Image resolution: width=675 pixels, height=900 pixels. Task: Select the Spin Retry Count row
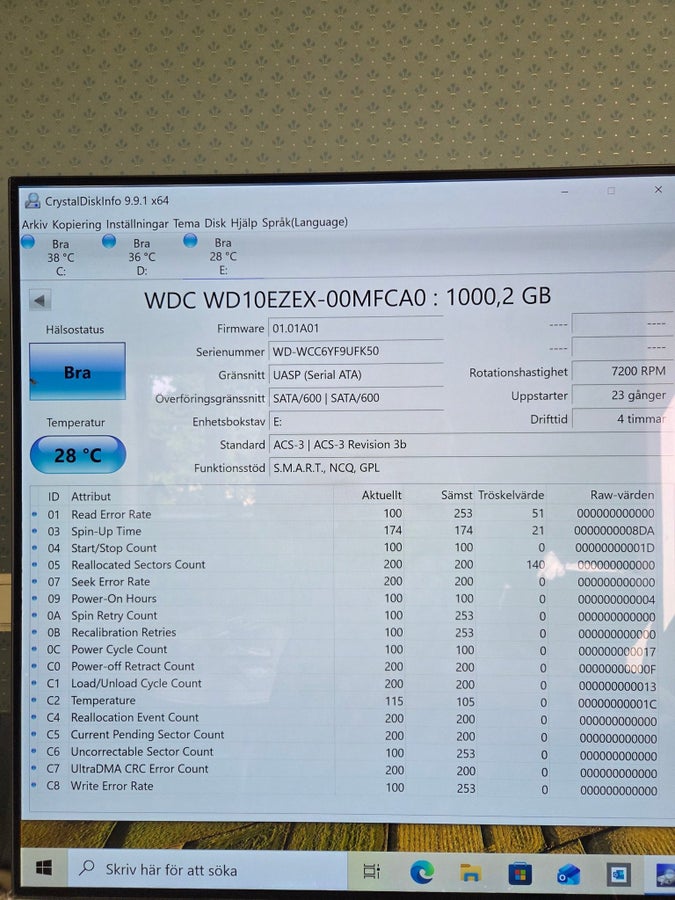343,616
